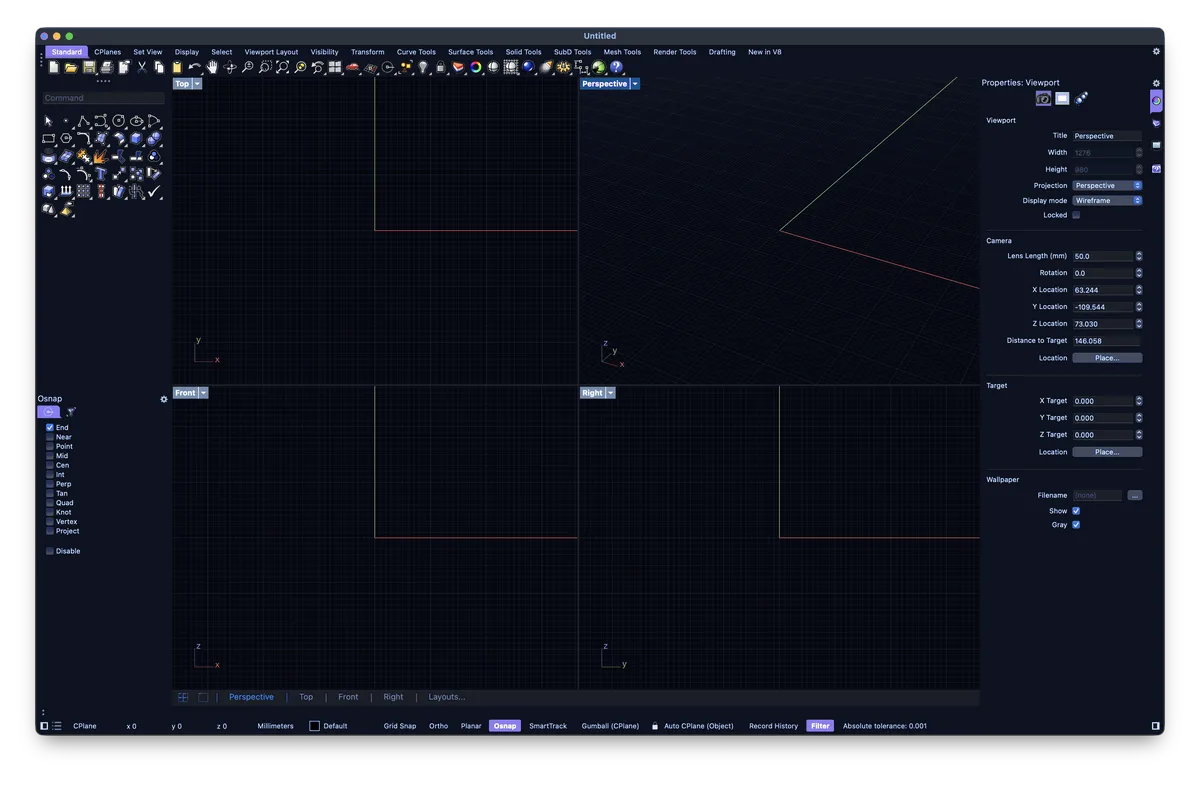Screen dimensions: 1200x787
Task: Click the Z Target stepper arrows
Action: tap(1138, 435)
